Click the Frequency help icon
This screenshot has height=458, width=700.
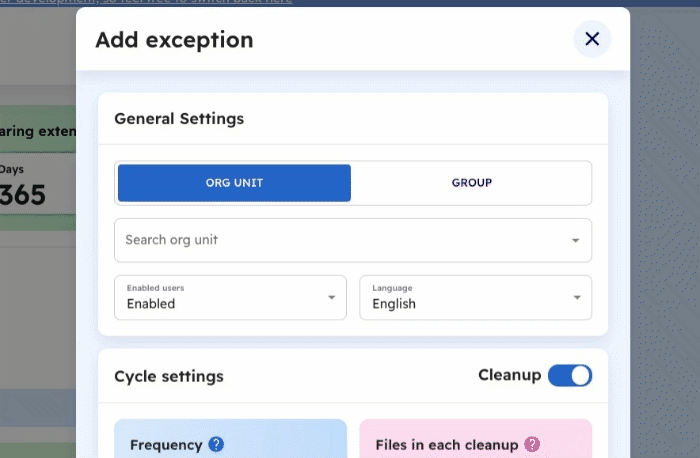click(x=216, y=445)
